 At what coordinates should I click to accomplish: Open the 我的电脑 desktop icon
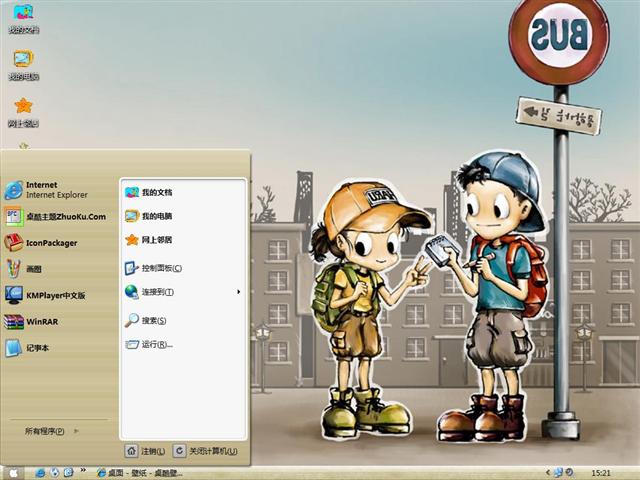coord(23,65)
